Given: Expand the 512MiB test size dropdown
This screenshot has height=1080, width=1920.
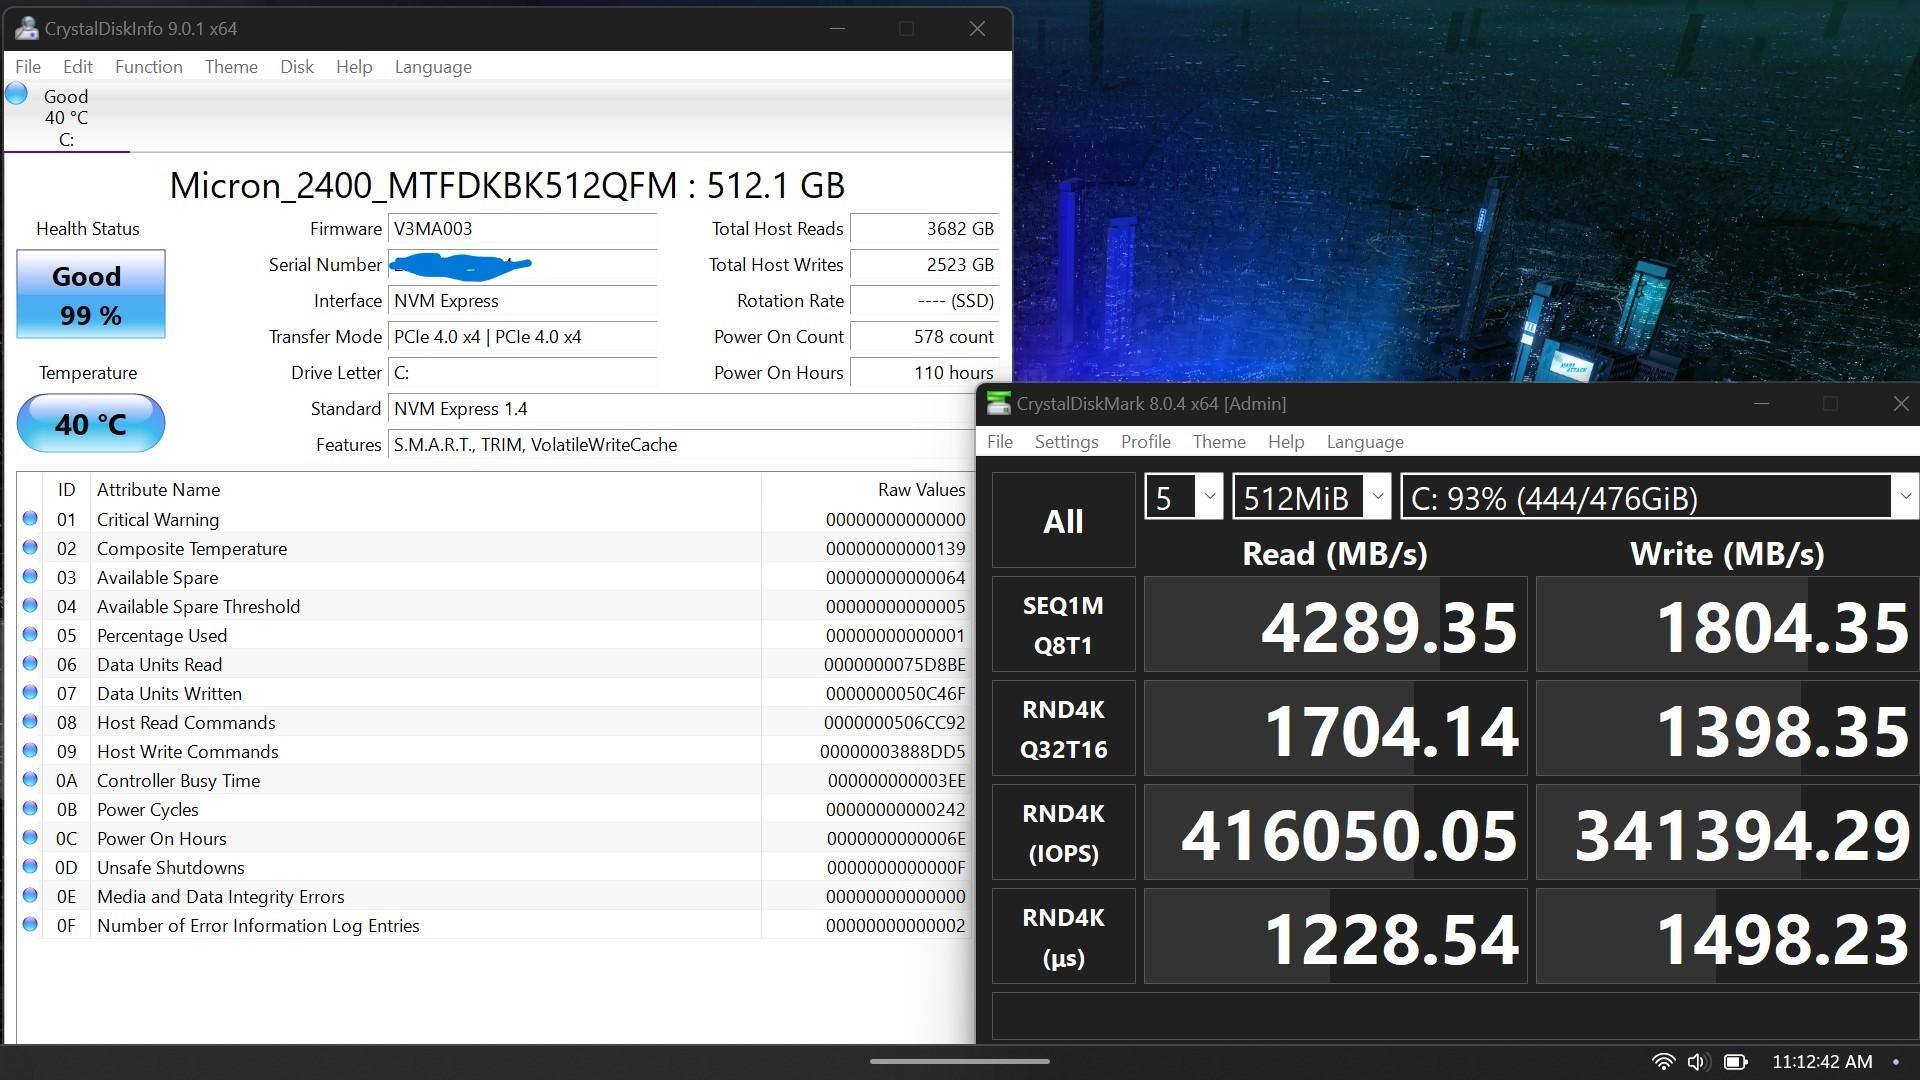Looking at the screenshot, I should click(1311, 497).
